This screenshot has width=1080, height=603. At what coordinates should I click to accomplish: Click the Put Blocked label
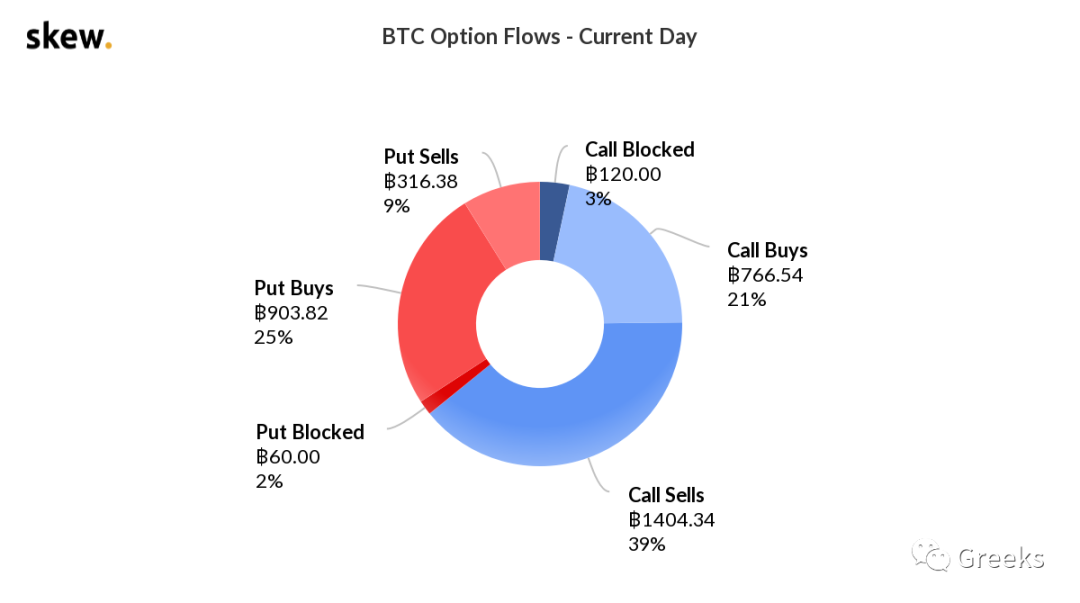[310, 432]
